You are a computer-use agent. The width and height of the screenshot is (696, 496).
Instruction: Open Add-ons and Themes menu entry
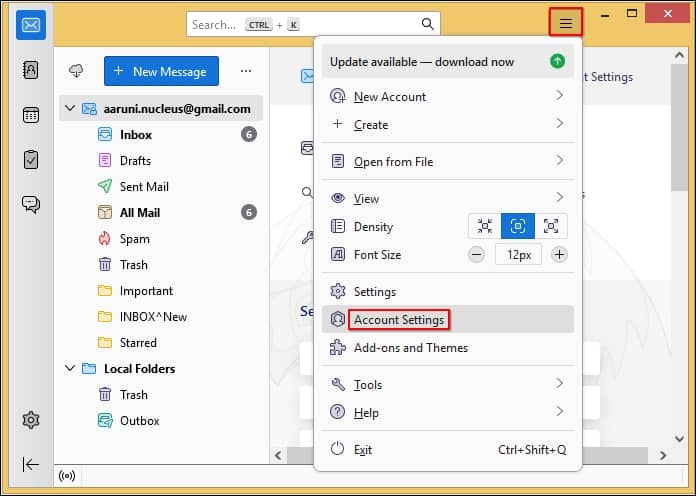point(410,348)
